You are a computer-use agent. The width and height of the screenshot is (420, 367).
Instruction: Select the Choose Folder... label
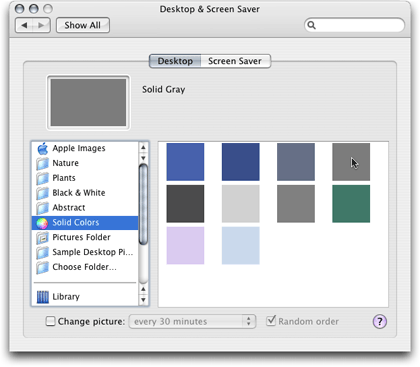click(85, 267)
